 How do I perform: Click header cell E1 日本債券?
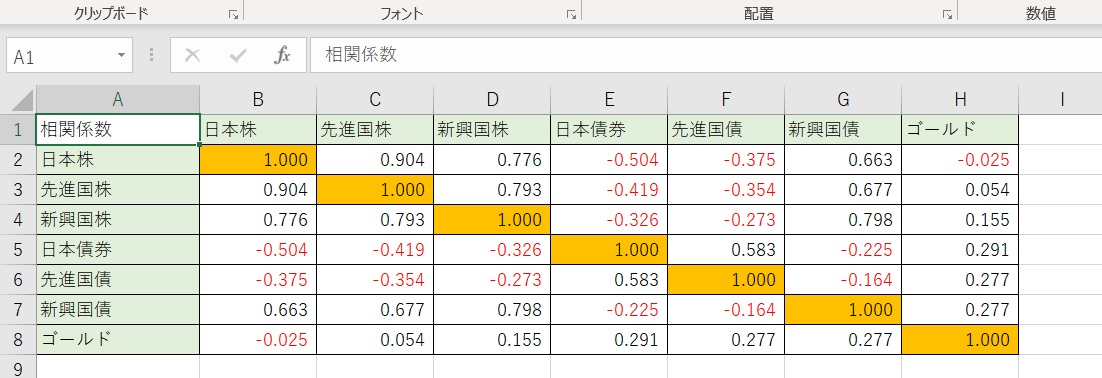(609, 130)
